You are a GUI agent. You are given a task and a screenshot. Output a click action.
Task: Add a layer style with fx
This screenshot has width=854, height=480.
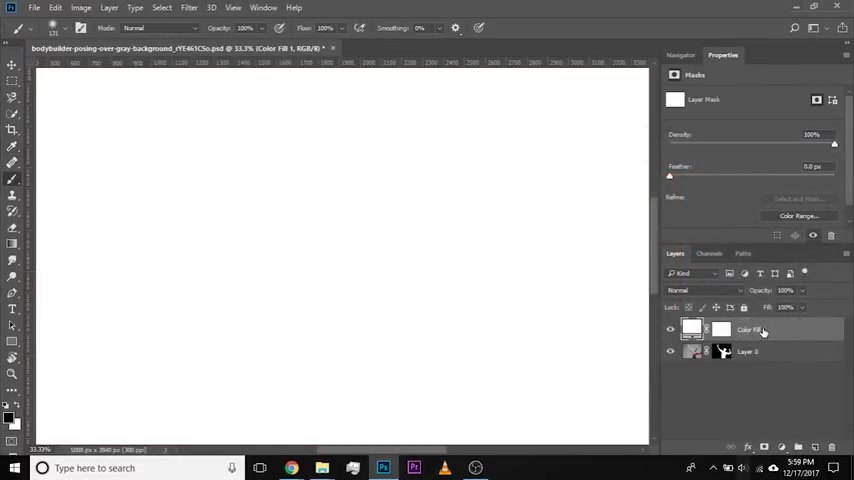pyautogui.click(x=748, y=447)
